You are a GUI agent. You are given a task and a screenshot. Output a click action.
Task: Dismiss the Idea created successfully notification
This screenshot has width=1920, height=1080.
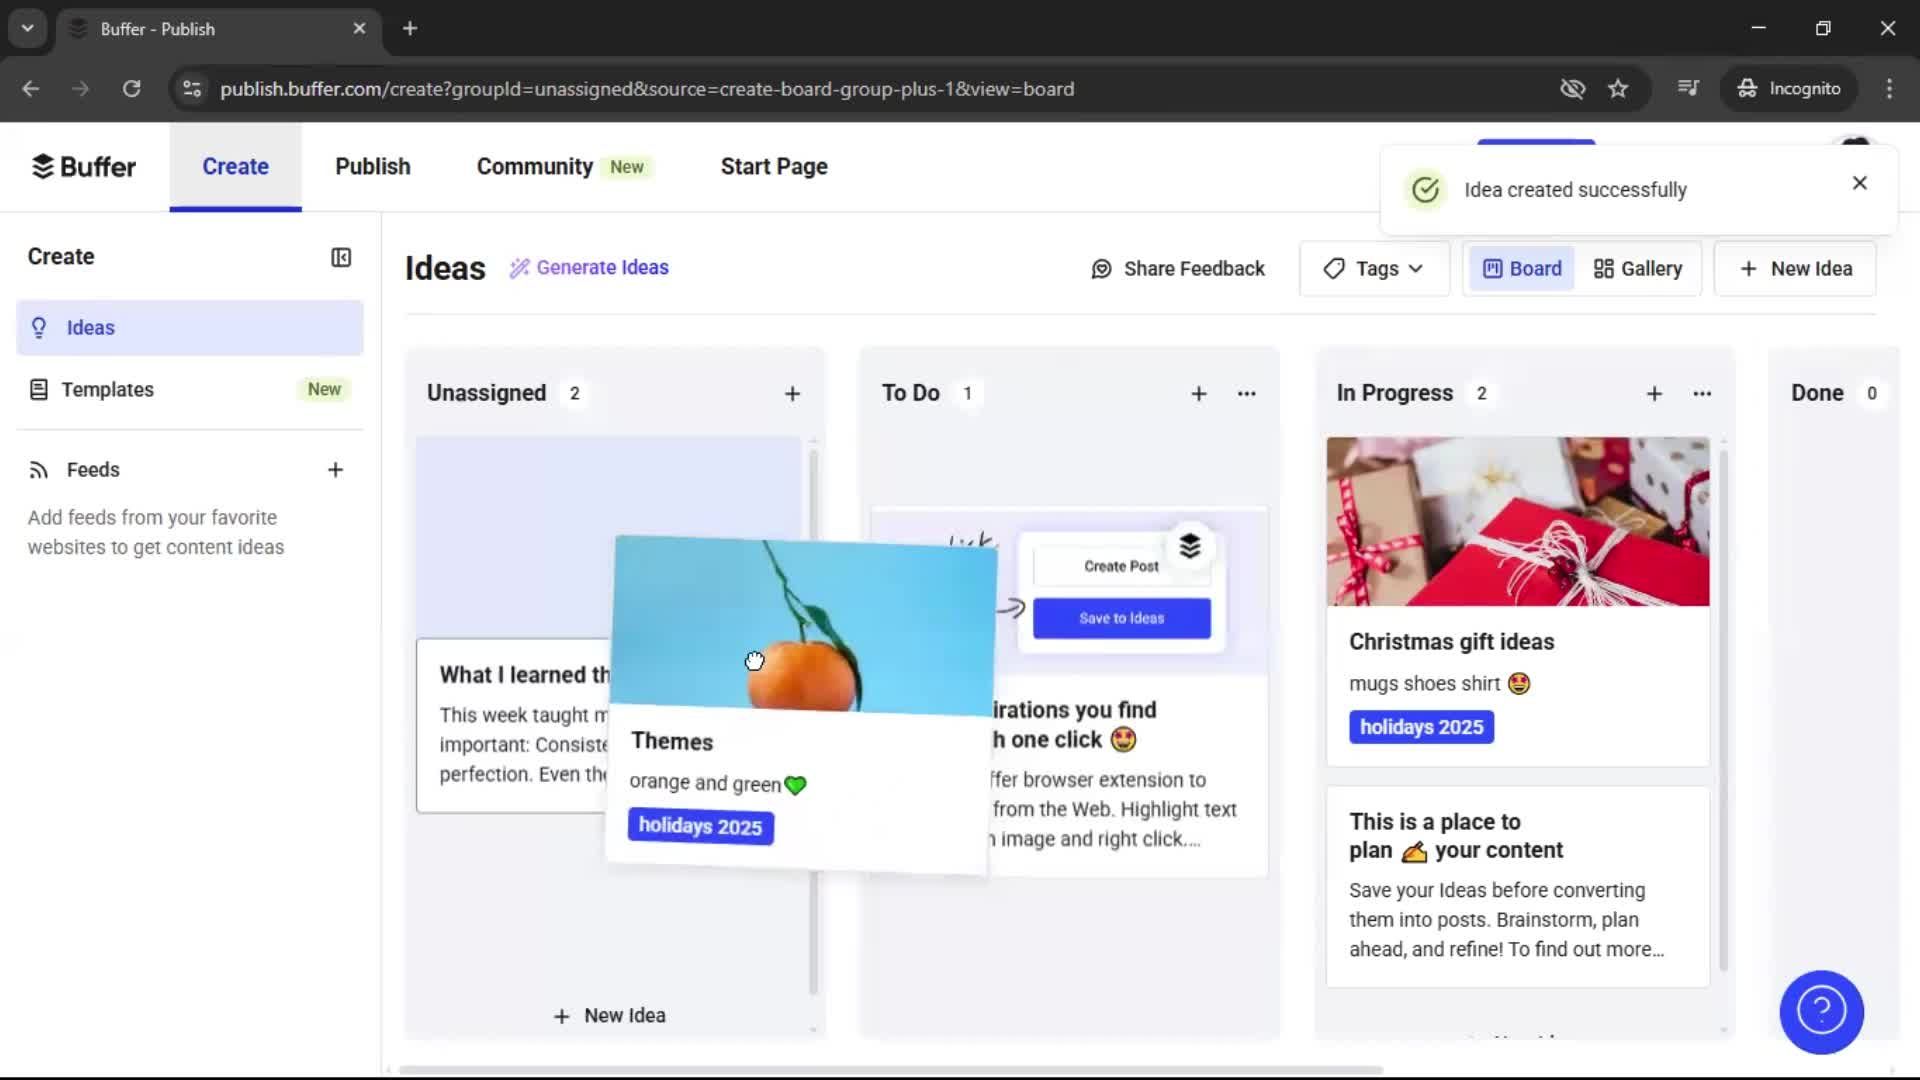[1859, 183]
